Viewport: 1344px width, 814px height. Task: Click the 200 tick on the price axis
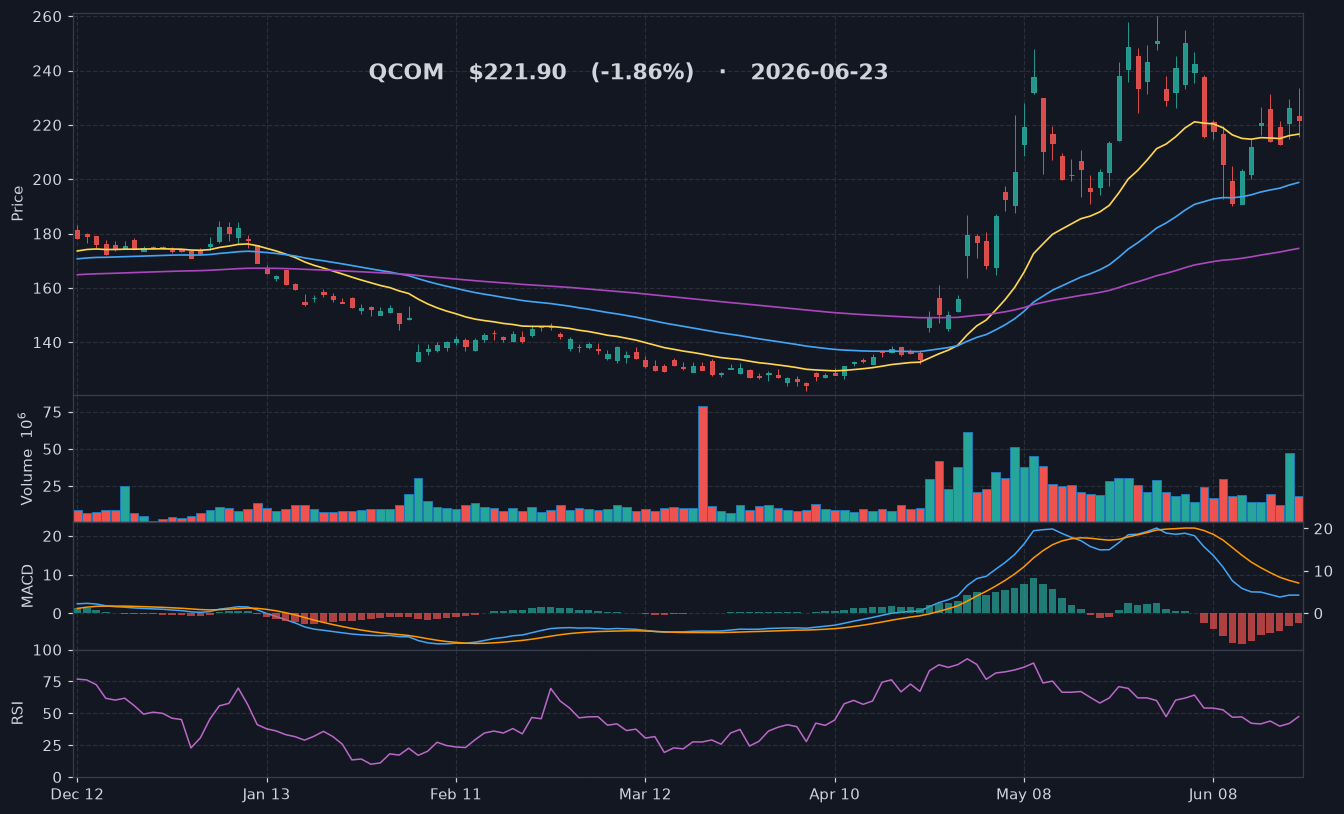tap(48, 180)
